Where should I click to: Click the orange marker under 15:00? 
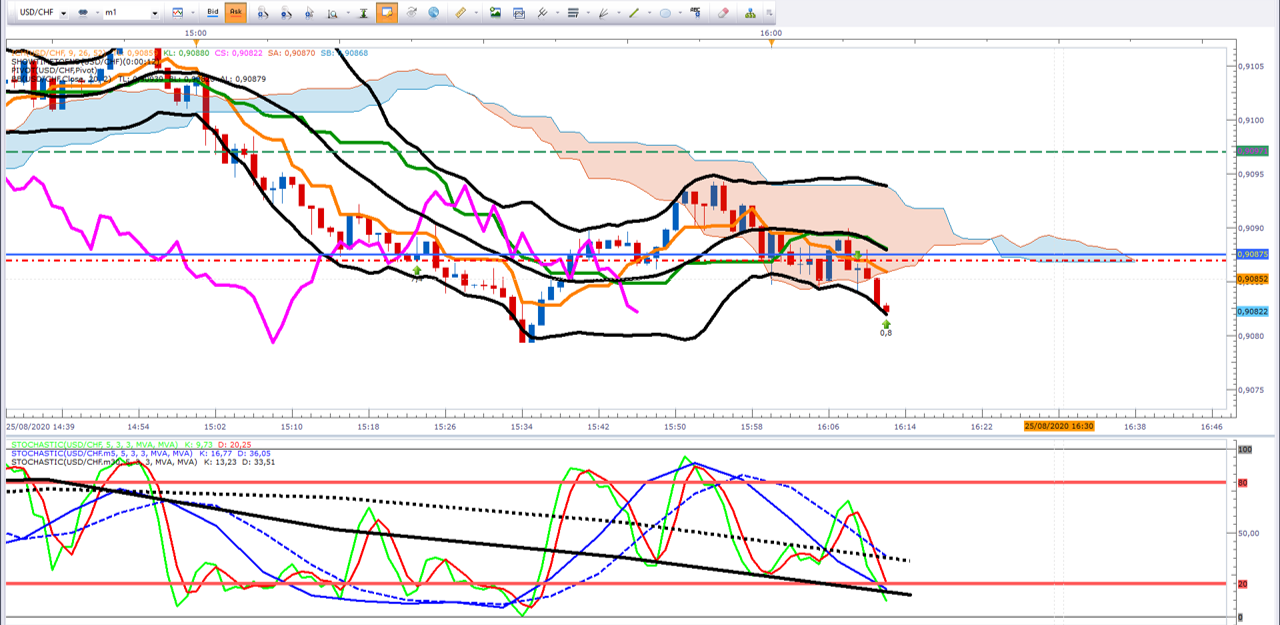196,42
